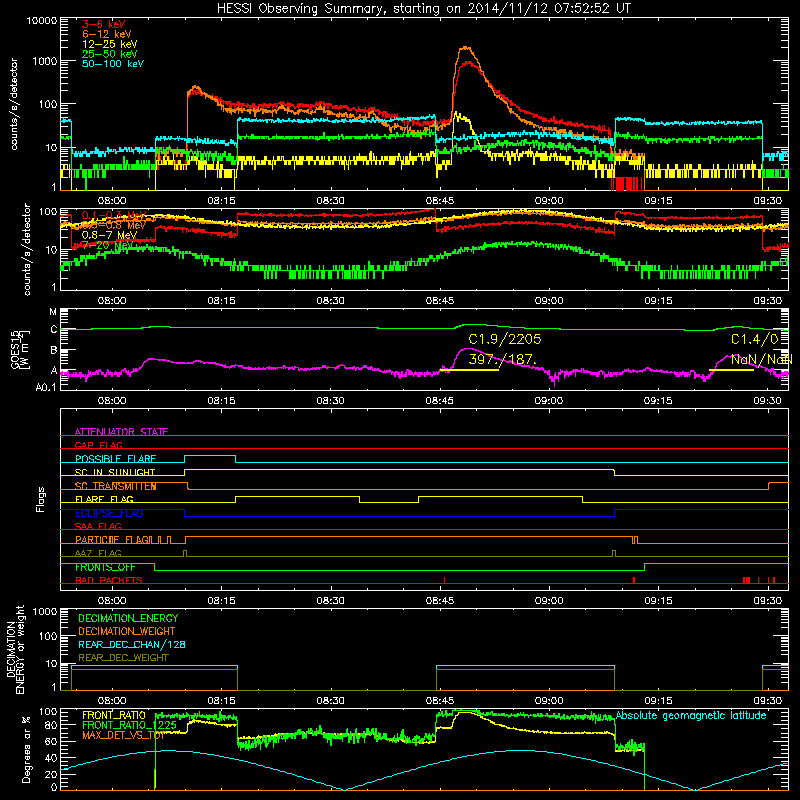Image resolution: width=800 pixels, height=800 pixels.
Task: Click the 08:45 time label below the Flags panel
Action: [x=440, y=601]
